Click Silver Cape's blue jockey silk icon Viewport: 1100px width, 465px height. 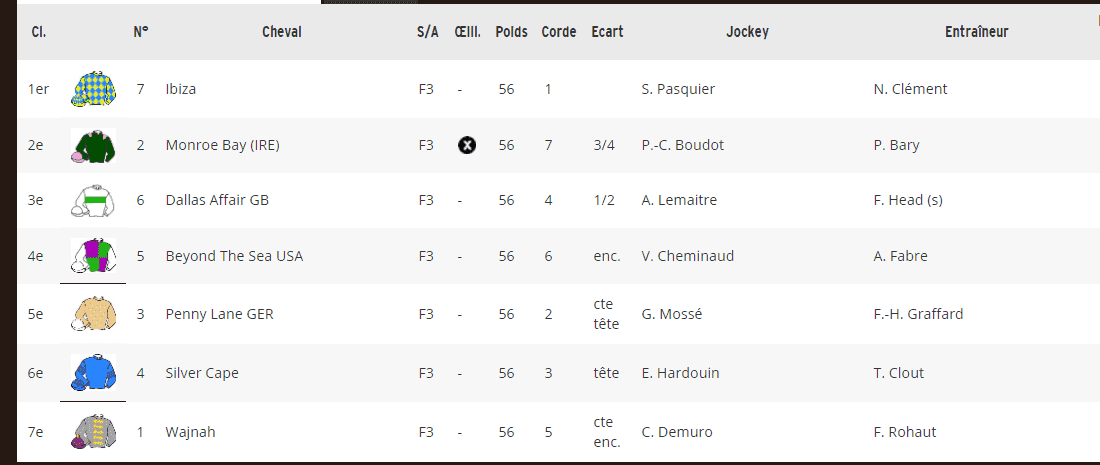pos(93,373)
